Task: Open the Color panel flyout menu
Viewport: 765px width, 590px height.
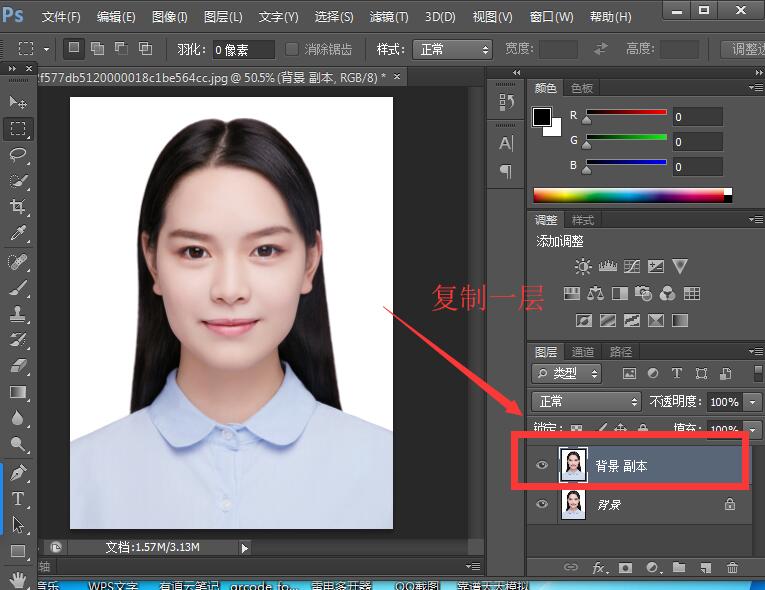Action: tap(756, 87)
